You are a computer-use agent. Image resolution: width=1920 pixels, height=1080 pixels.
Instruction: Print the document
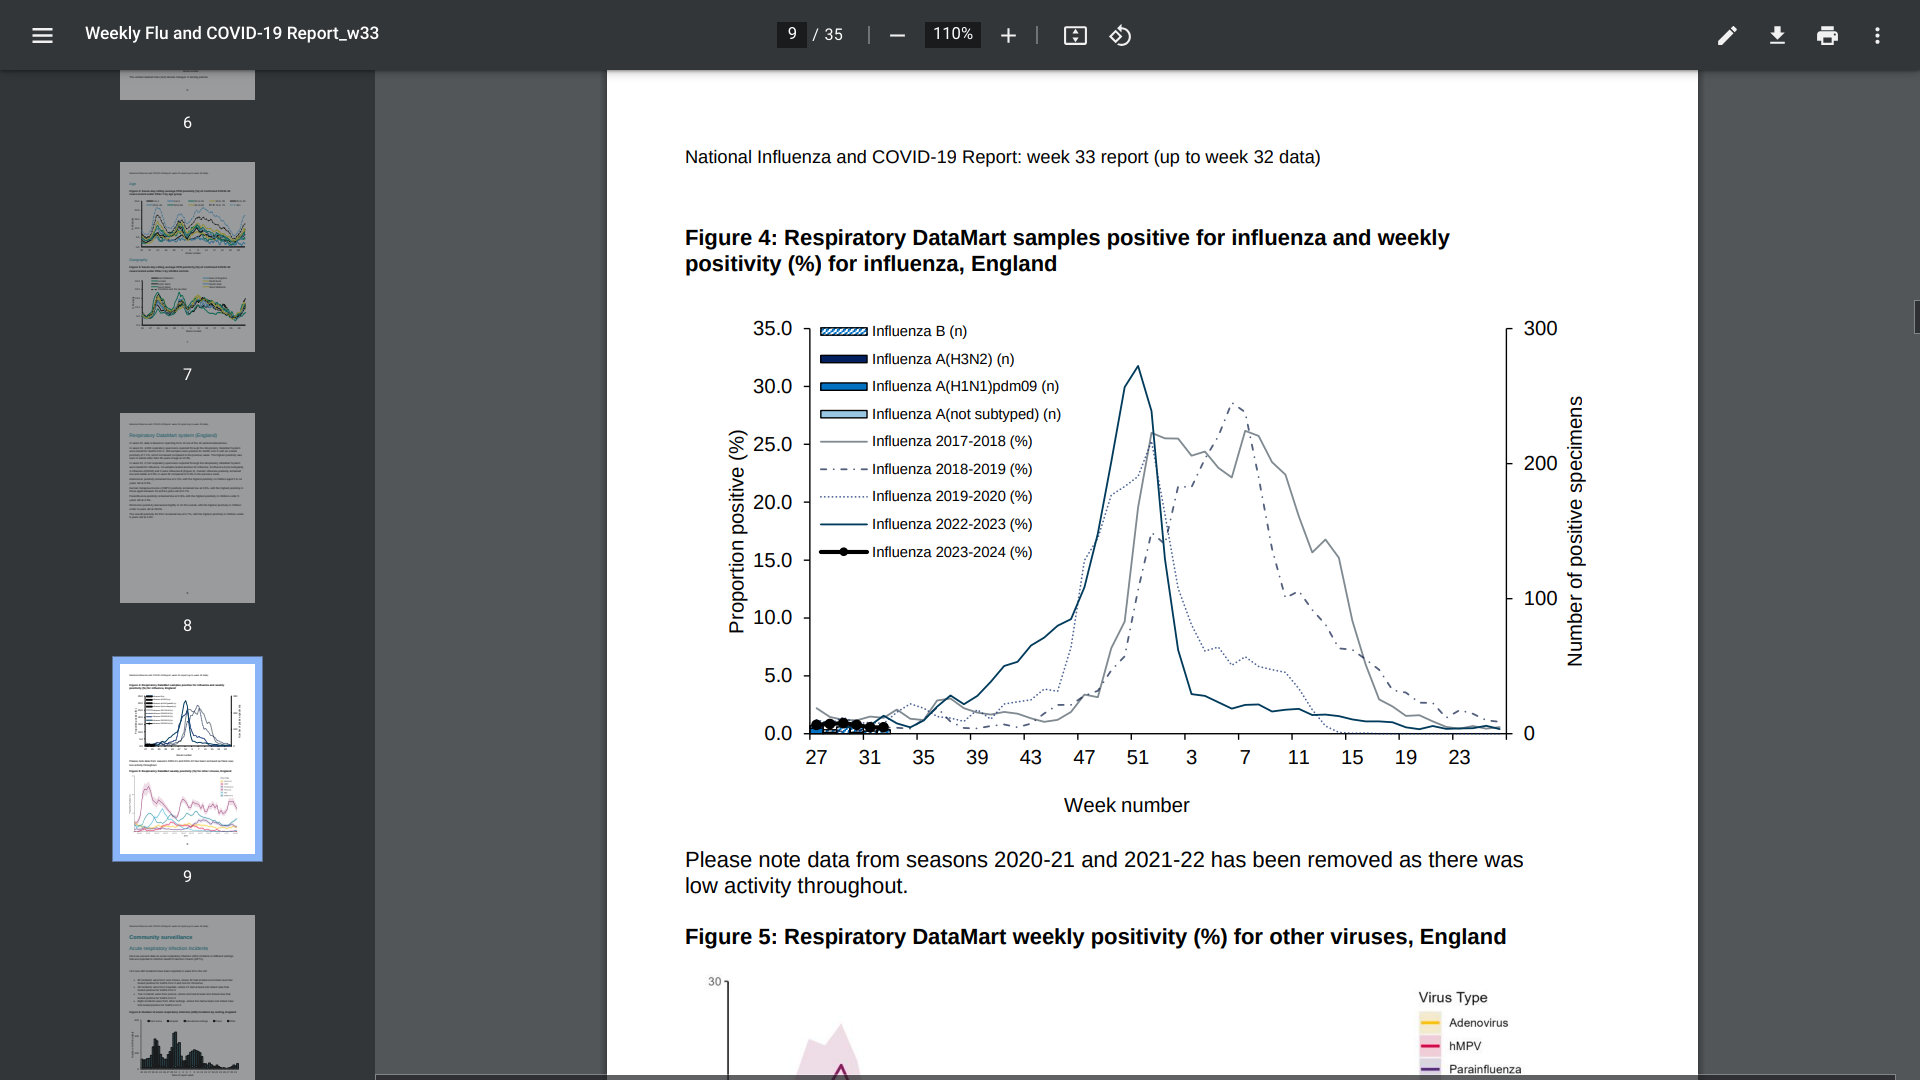(x=1827, y=35)
